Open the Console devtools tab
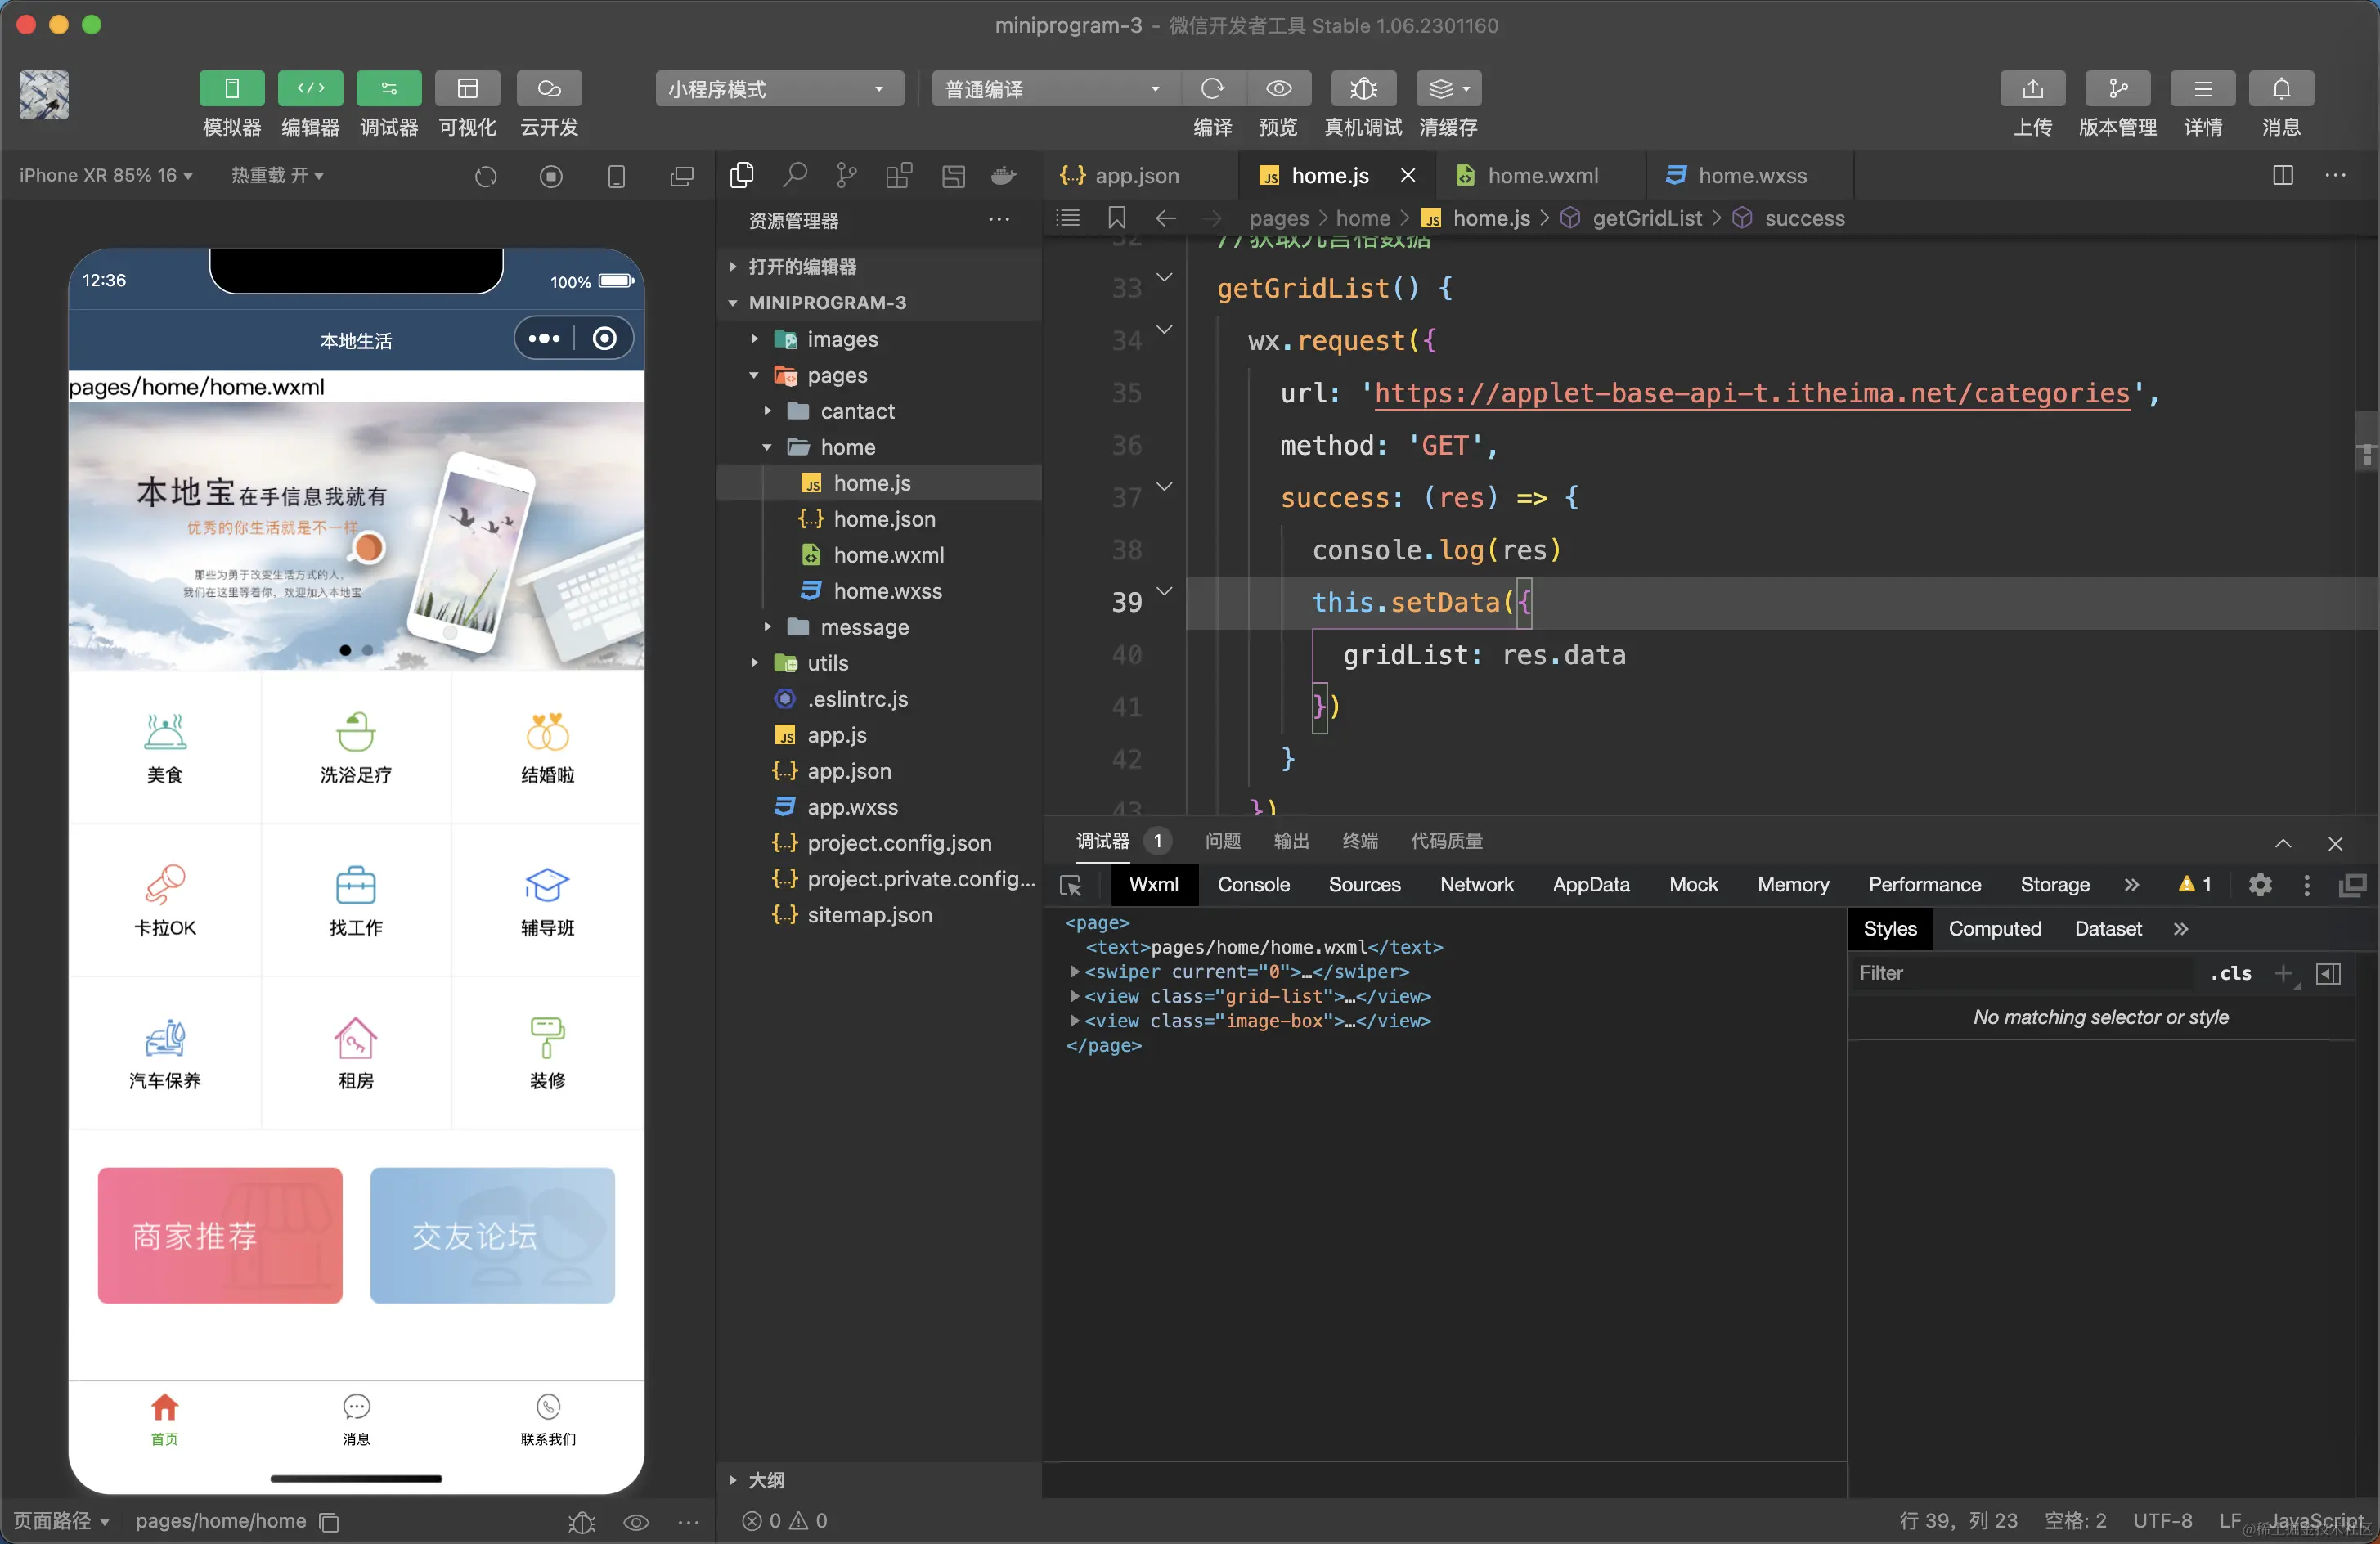2380x1544 pixels. (x=1253, y=885)
